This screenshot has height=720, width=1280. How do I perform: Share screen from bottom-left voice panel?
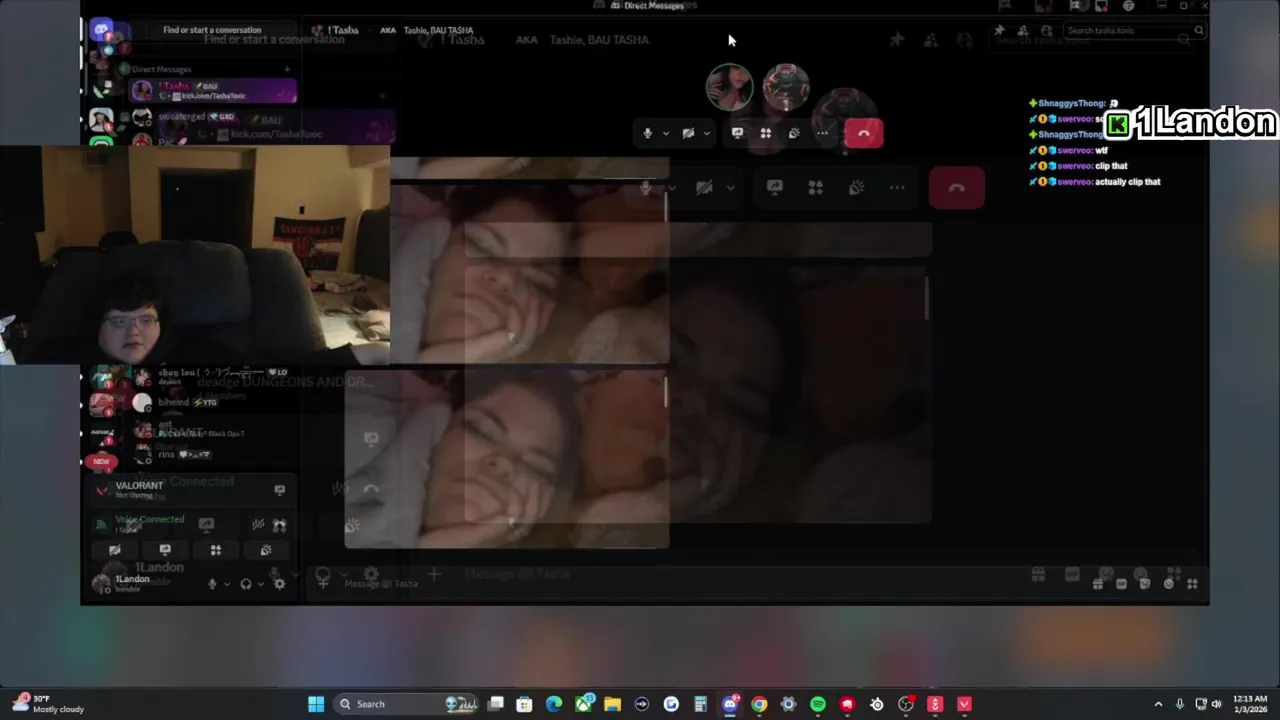pos(165,550)
